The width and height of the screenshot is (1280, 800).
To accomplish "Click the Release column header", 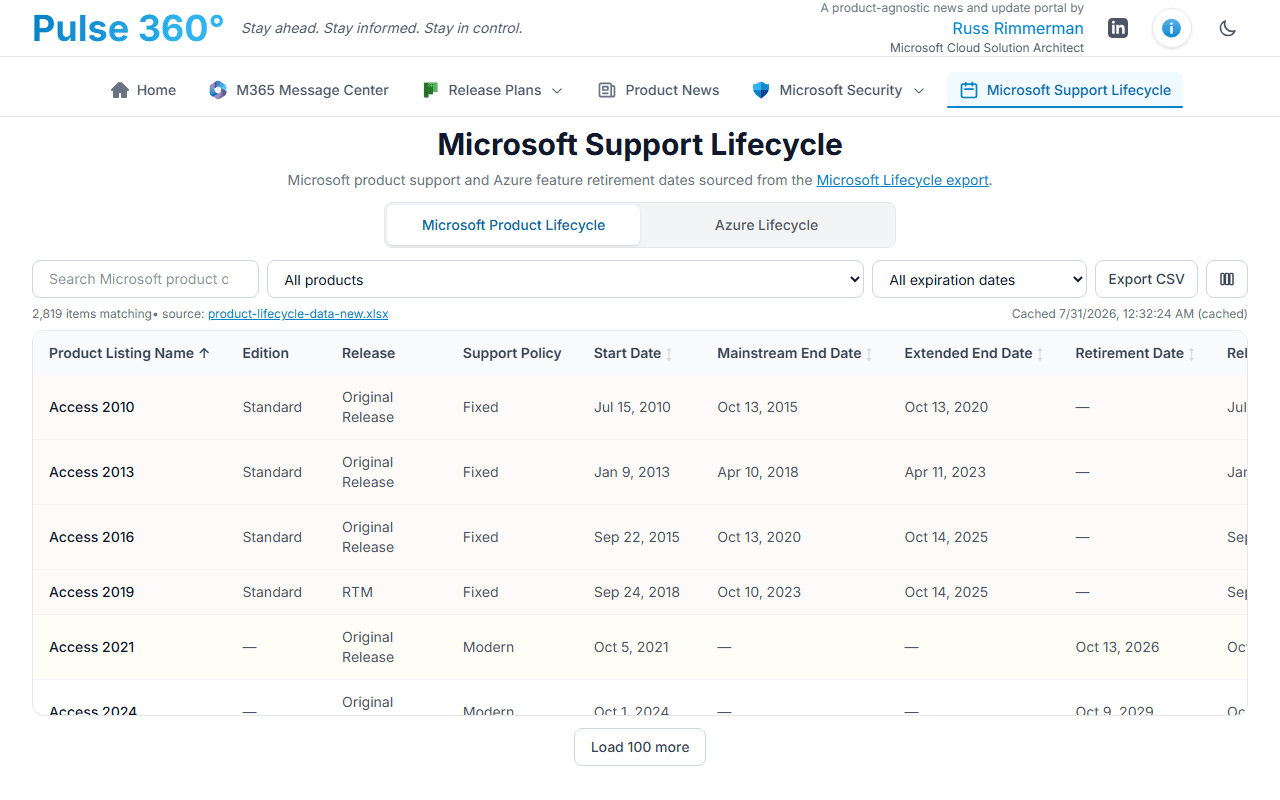I will coord(368,353).
